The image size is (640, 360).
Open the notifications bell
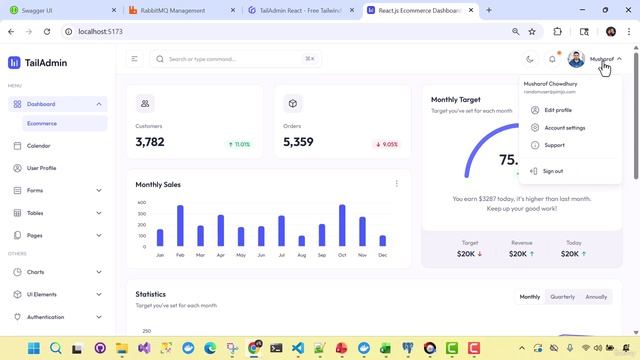[x=552, y=59]
